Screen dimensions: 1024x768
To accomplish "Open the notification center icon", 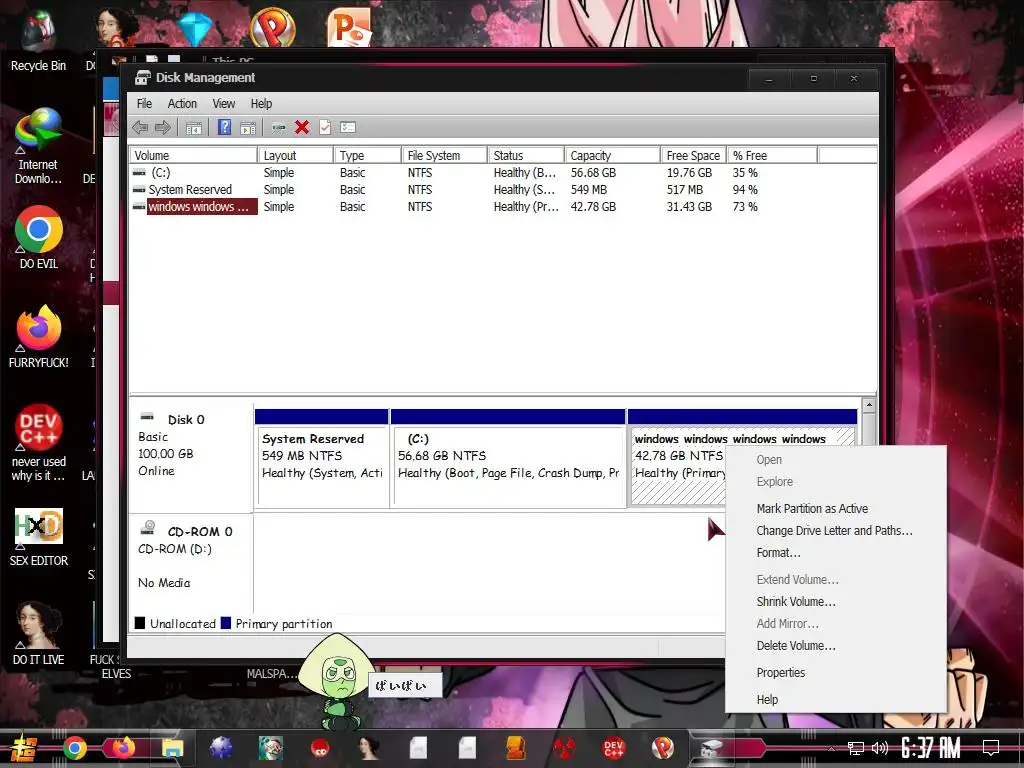I will tap(991, 748).
